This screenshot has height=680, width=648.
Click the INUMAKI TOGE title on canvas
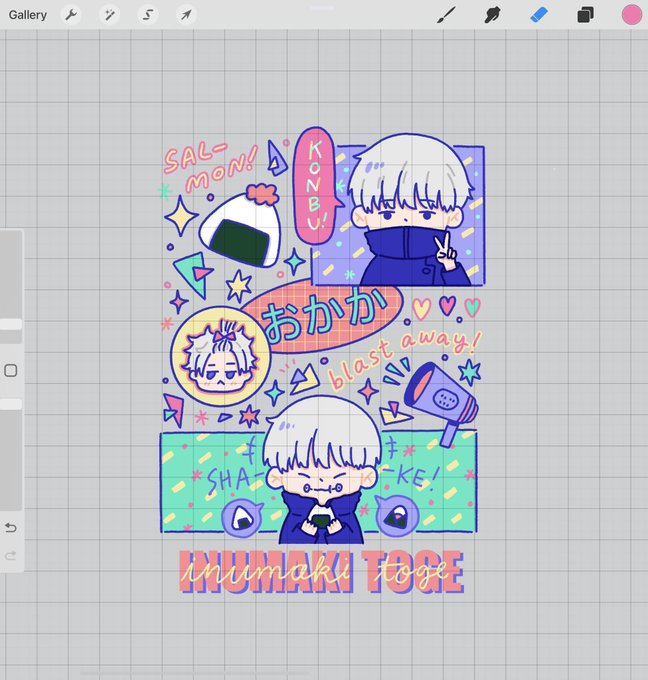pos(321,572)
